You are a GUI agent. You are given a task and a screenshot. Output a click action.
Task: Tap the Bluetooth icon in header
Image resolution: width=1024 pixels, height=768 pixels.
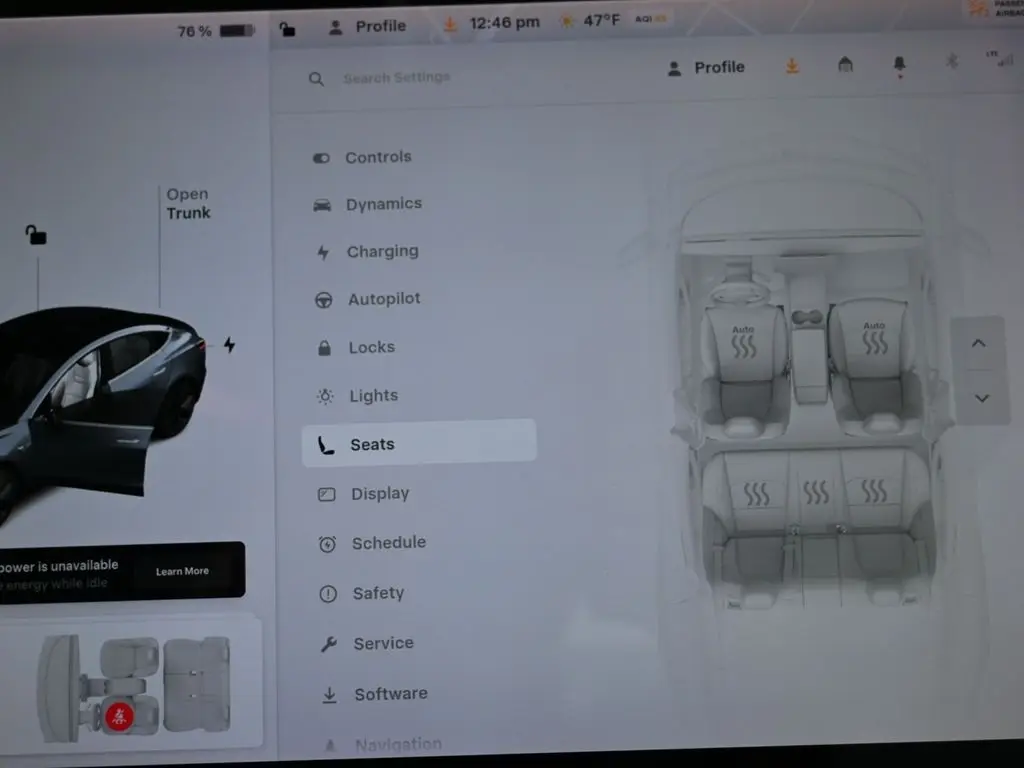[951, 63]
